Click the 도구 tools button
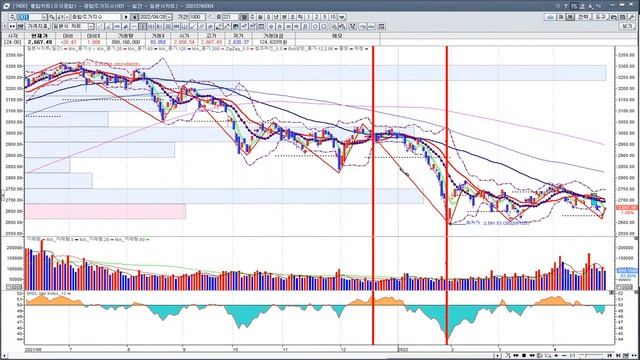 [602, 17]
